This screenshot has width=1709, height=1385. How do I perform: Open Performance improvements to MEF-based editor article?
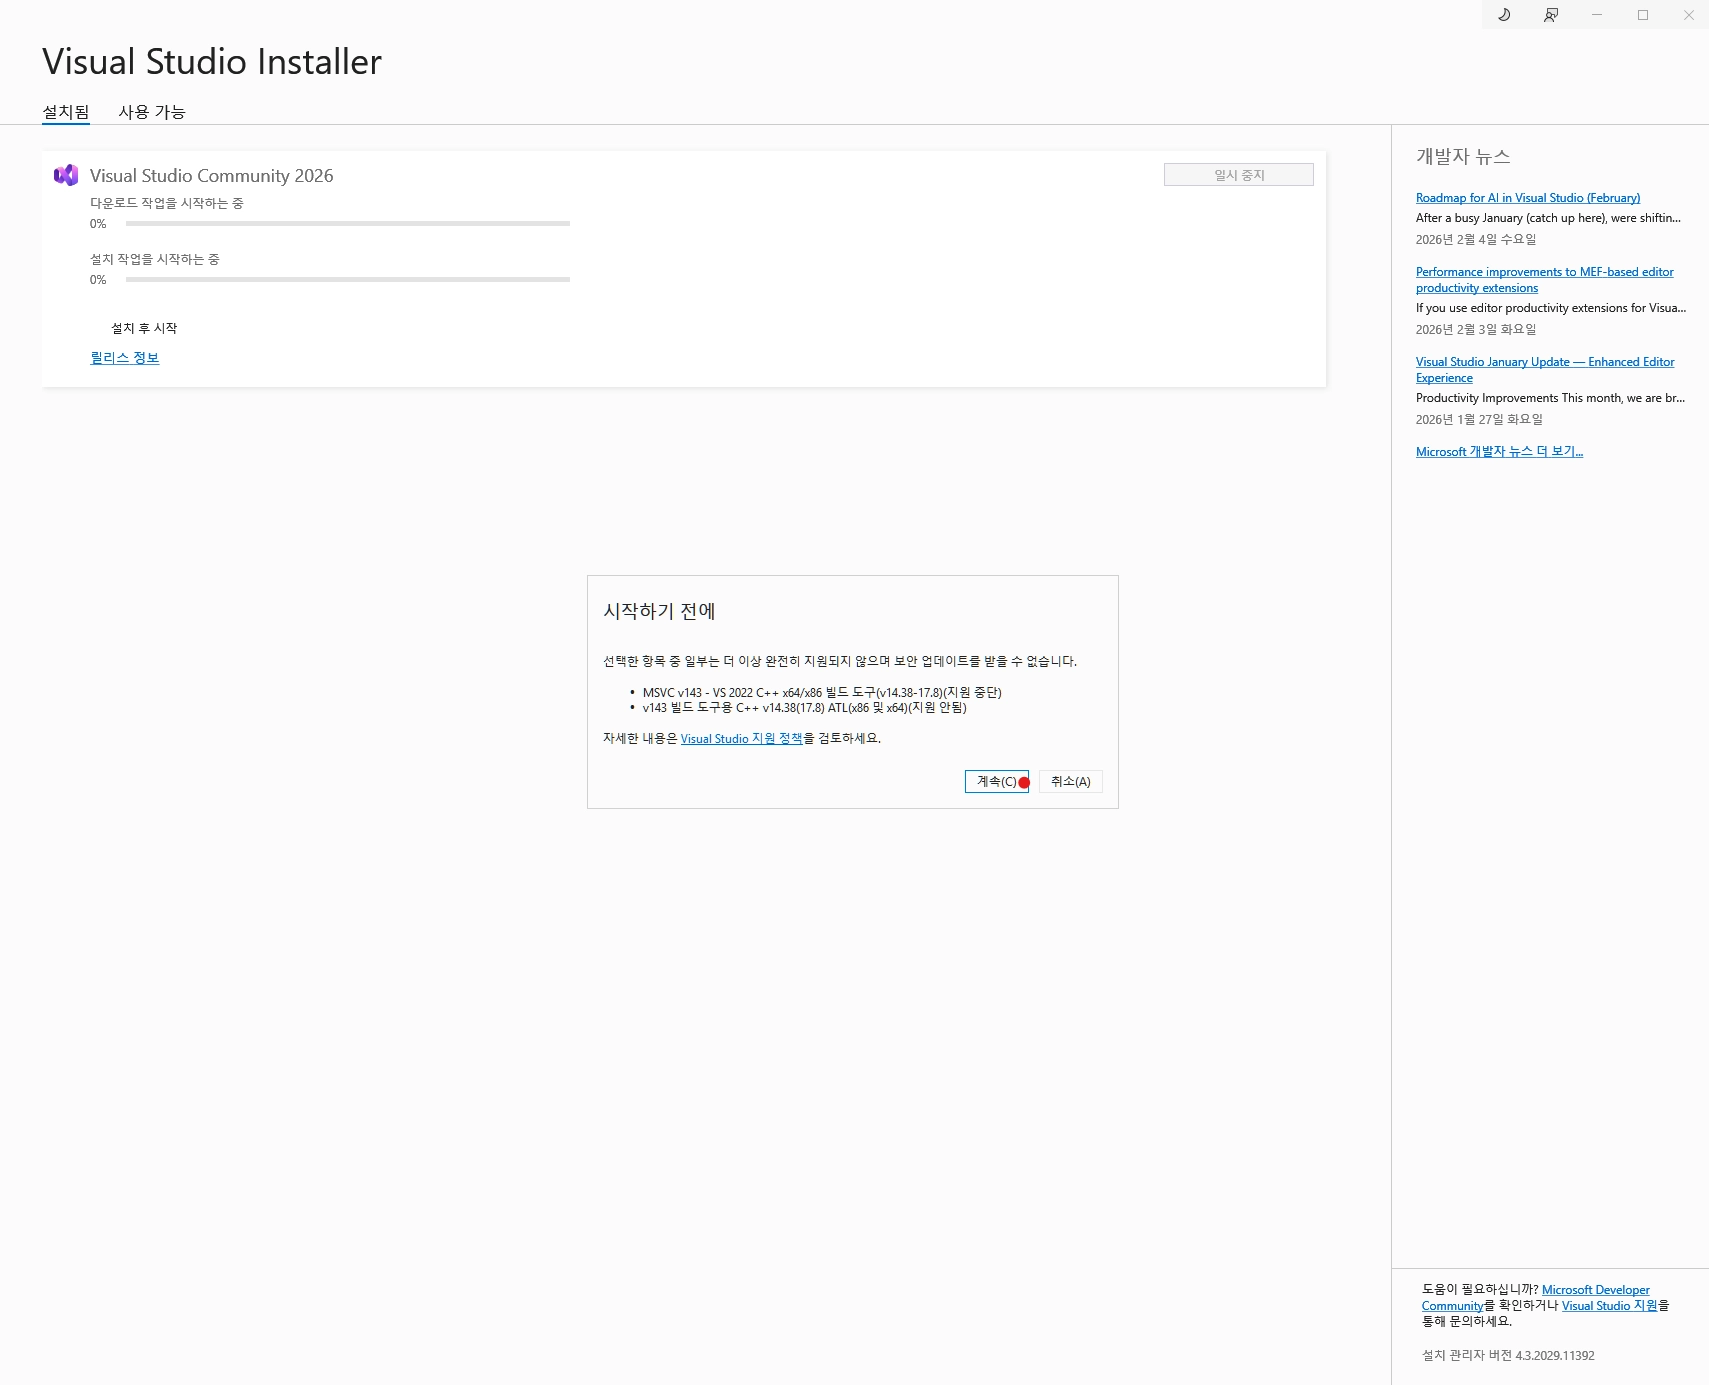click(1545, 280)
